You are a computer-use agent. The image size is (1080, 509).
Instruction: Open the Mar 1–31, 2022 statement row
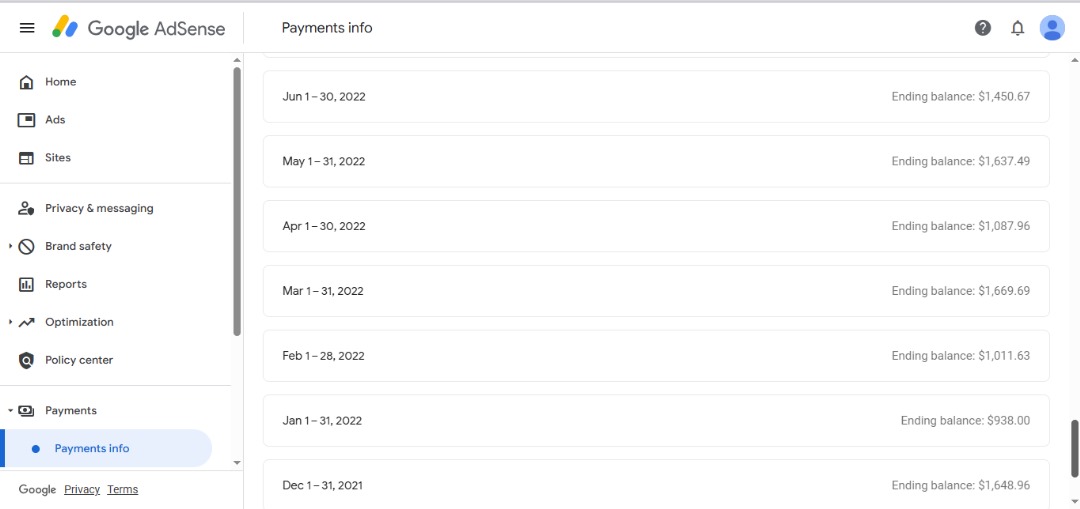656,291
